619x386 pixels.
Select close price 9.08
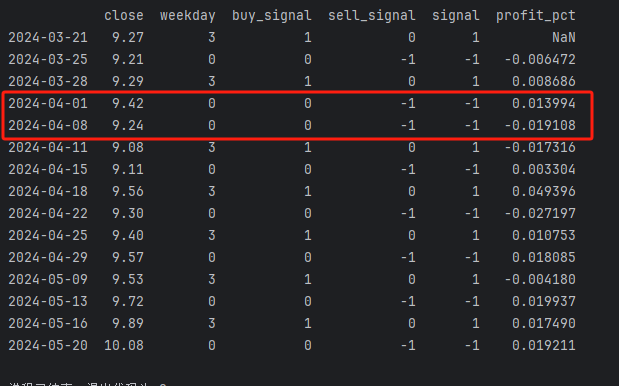point(128,148)
